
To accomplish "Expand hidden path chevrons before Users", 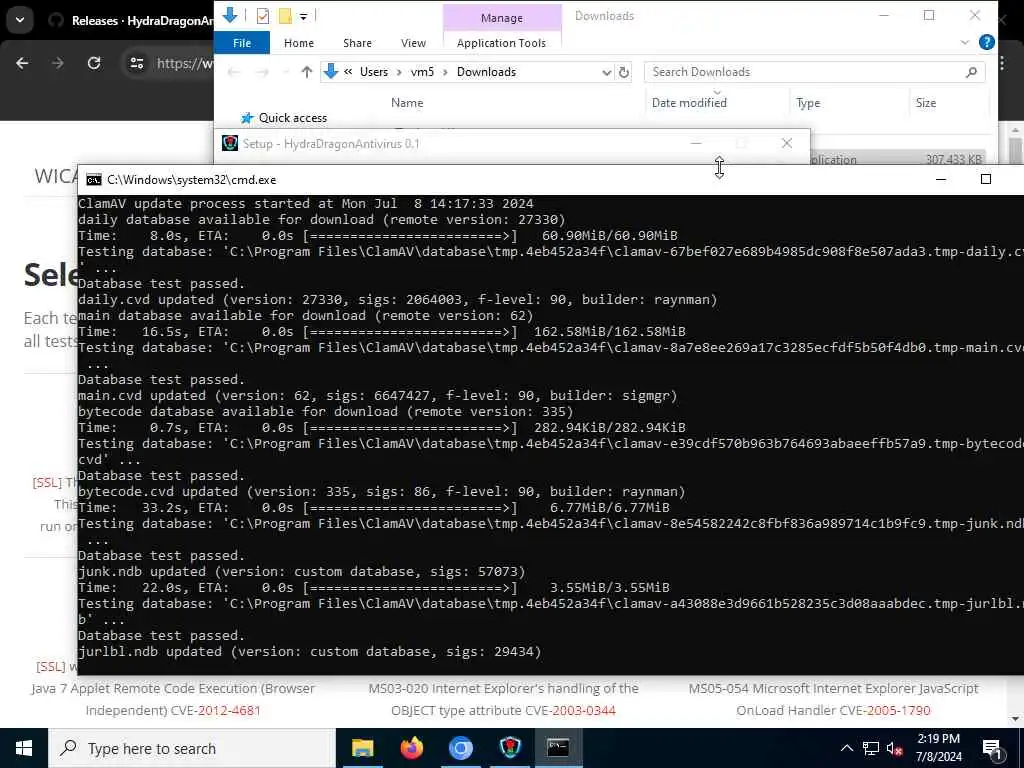I will point(348,72).
